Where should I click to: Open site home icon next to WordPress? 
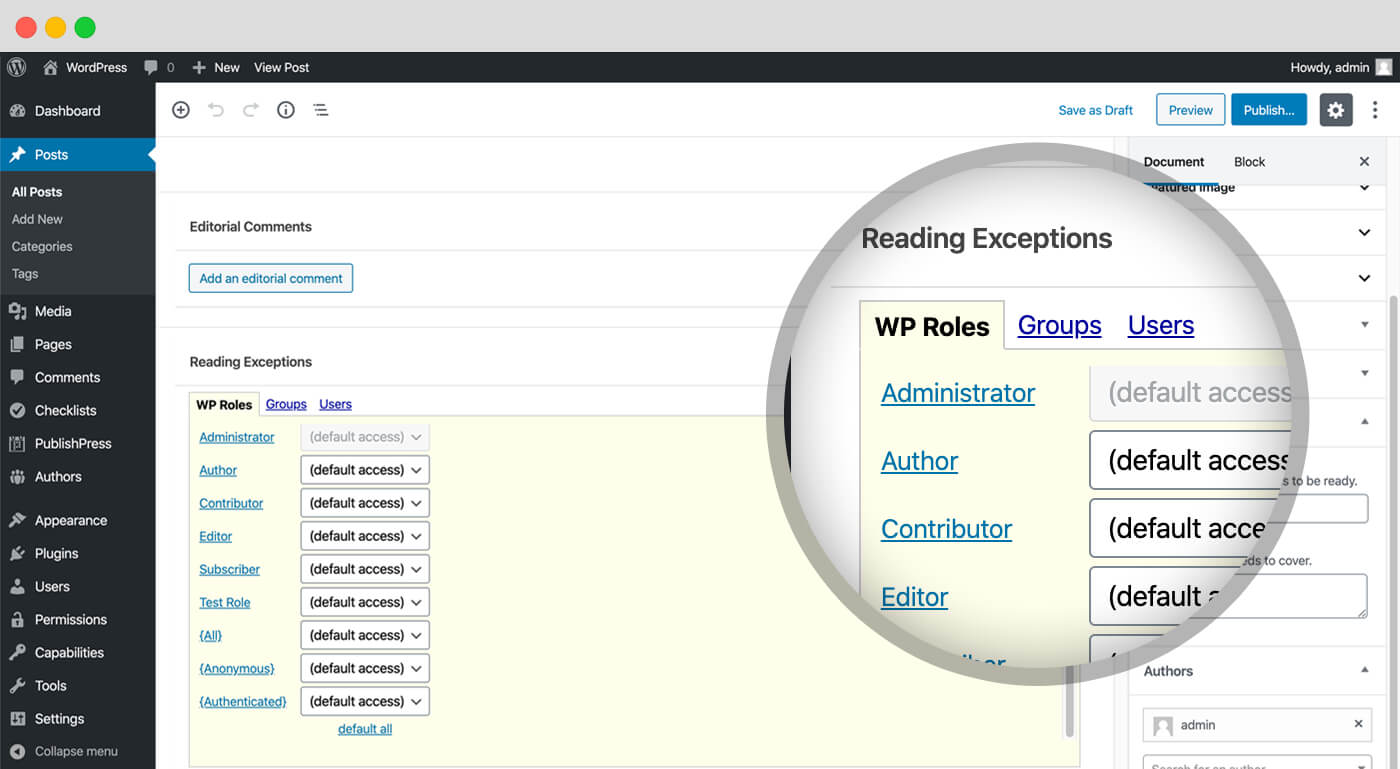50,67
